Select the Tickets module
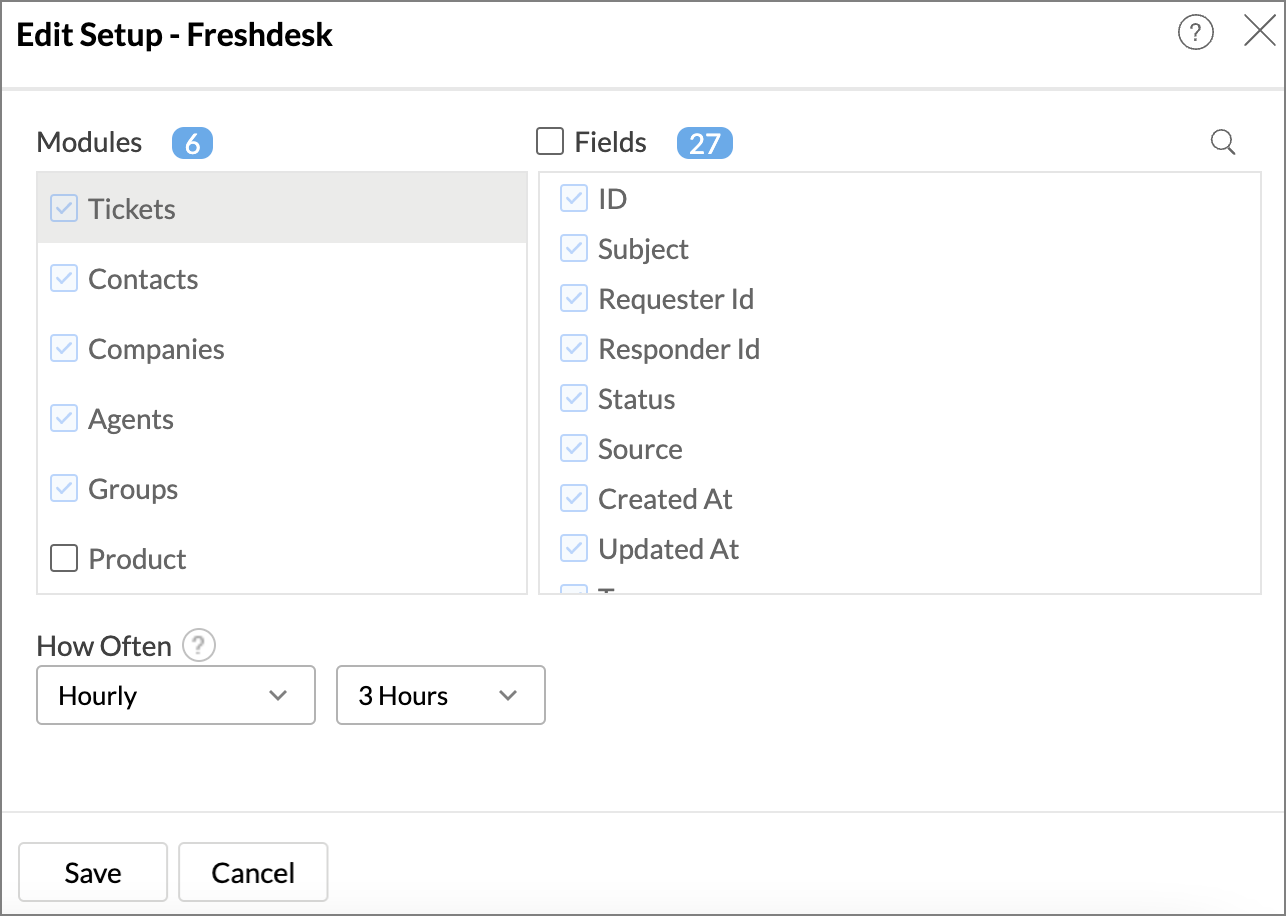 click(x=282, y=208)
